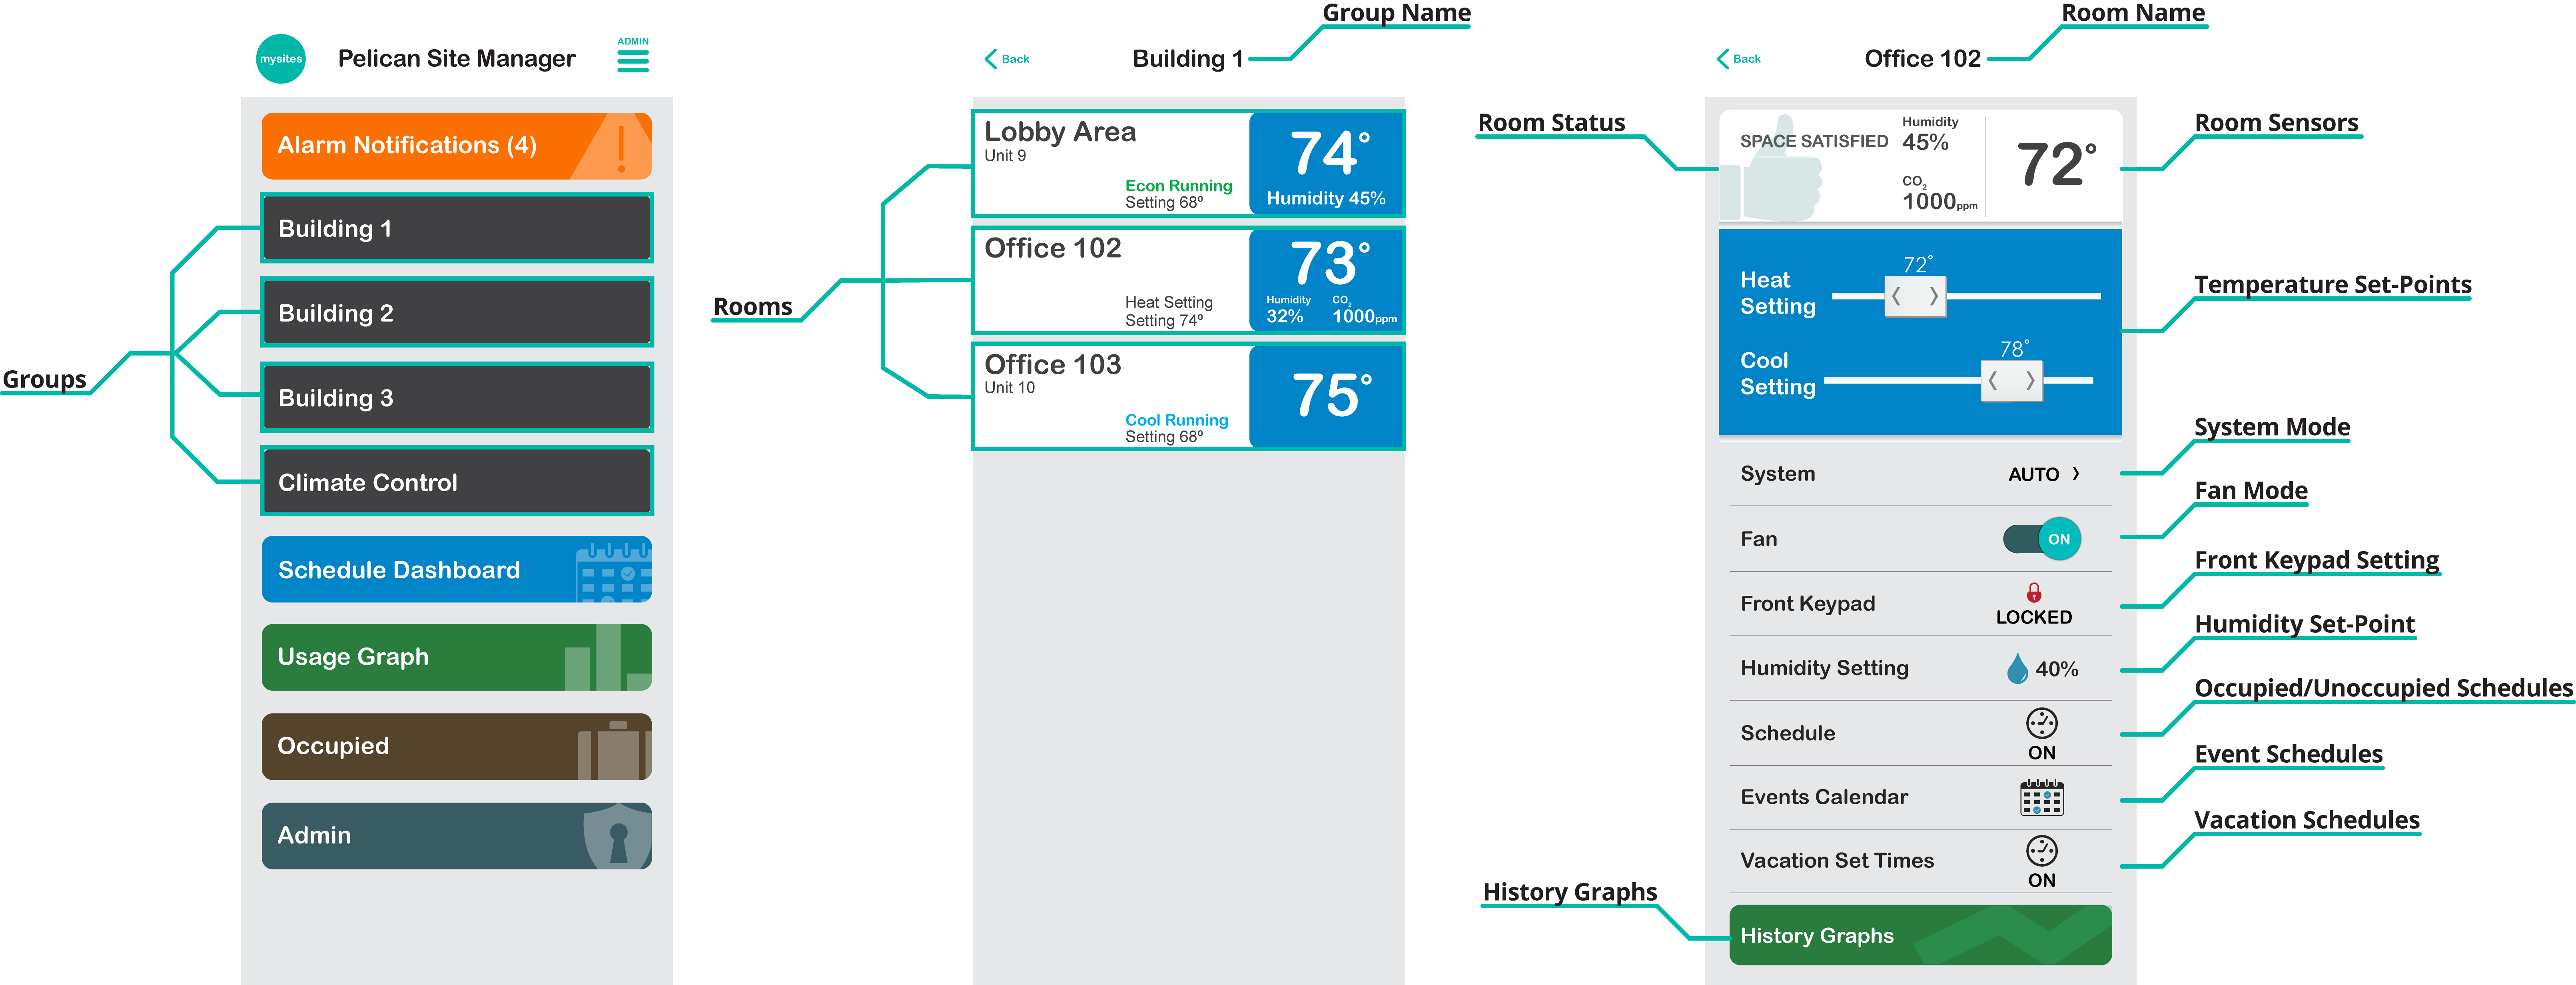
Task: Click the CO2 1000ppm sensor reading
Action: pyautogui.click(x=1939, y=194)
